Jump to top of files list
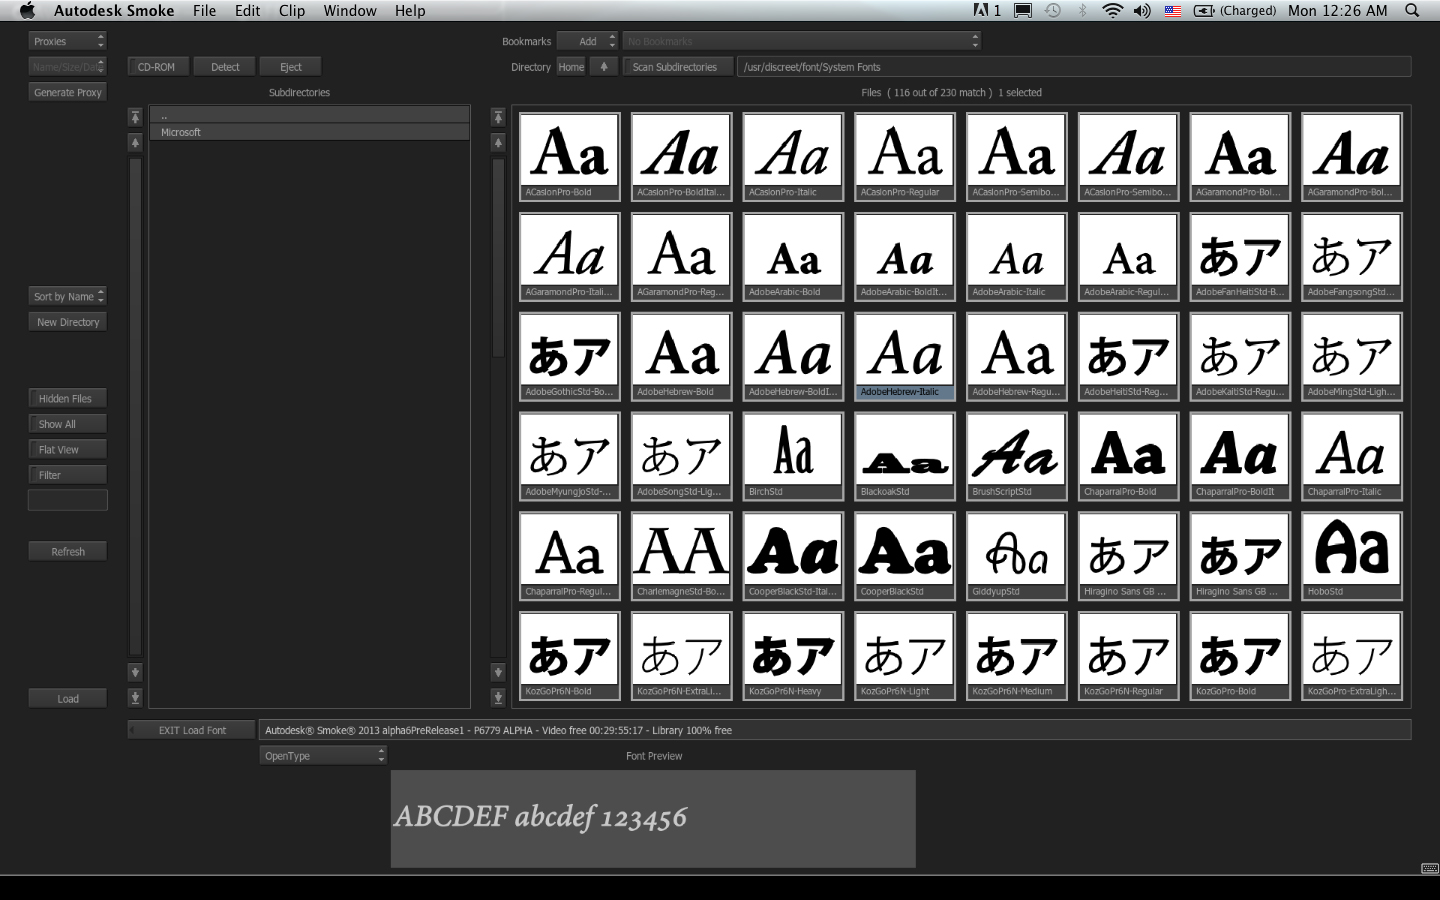Viewport: 1440px width, 900px height. click(498, 118)
